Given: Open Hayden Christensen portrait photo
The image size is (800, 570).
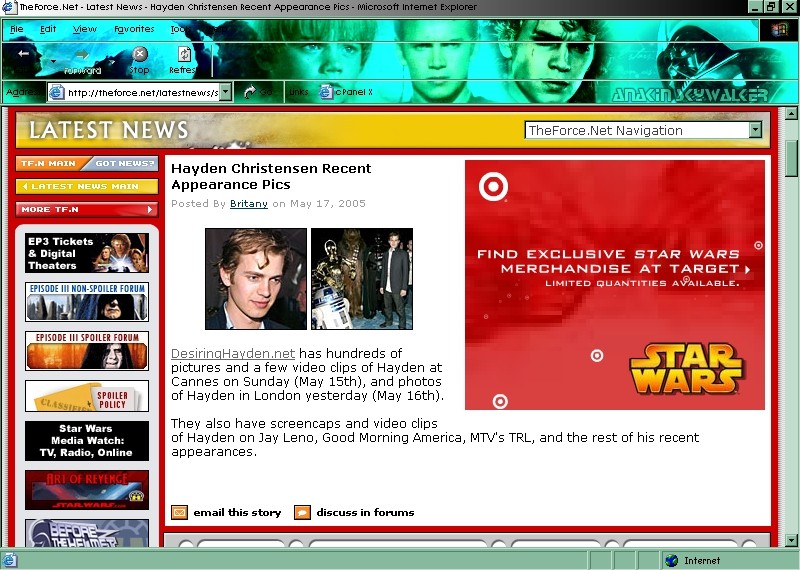Looking at the screenshot, I should click(x=256, y=279).
